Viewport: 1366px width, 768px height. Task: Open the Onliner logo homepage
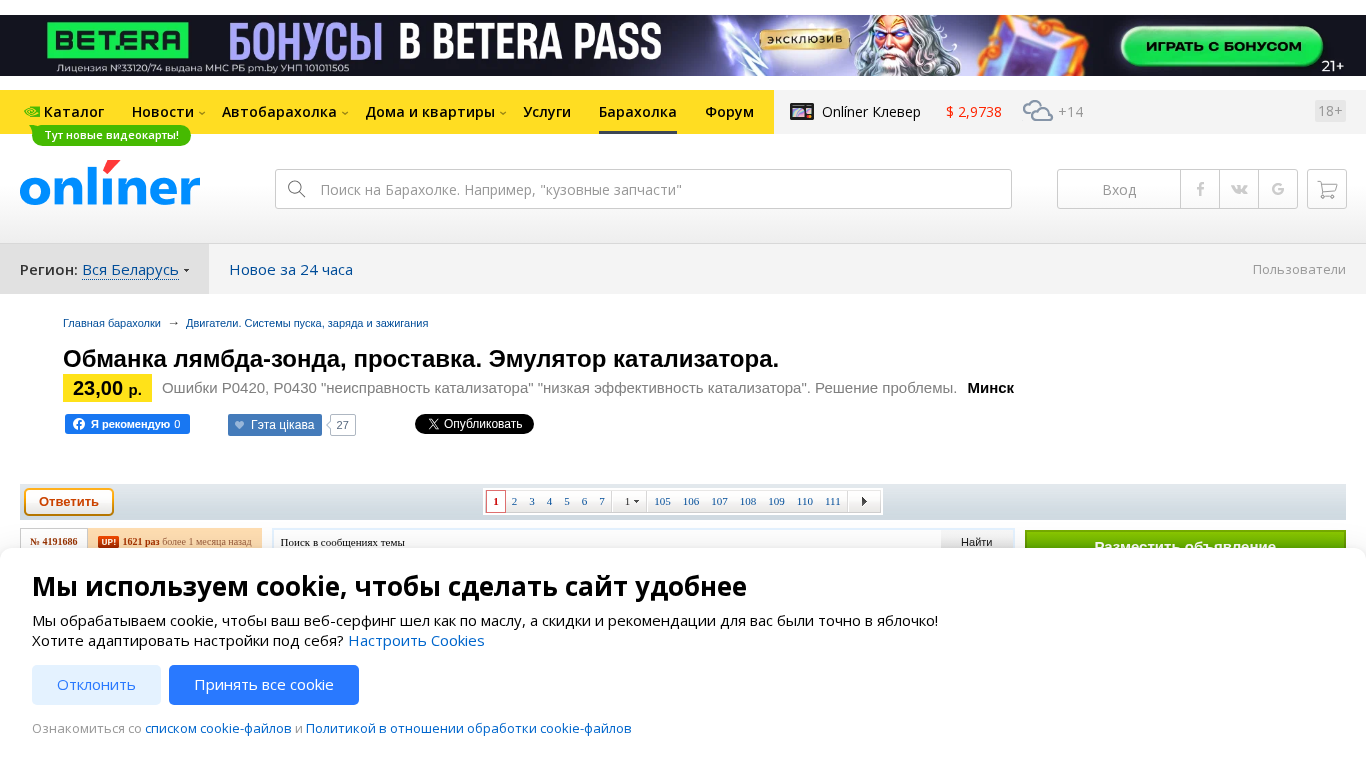(110, 183)
